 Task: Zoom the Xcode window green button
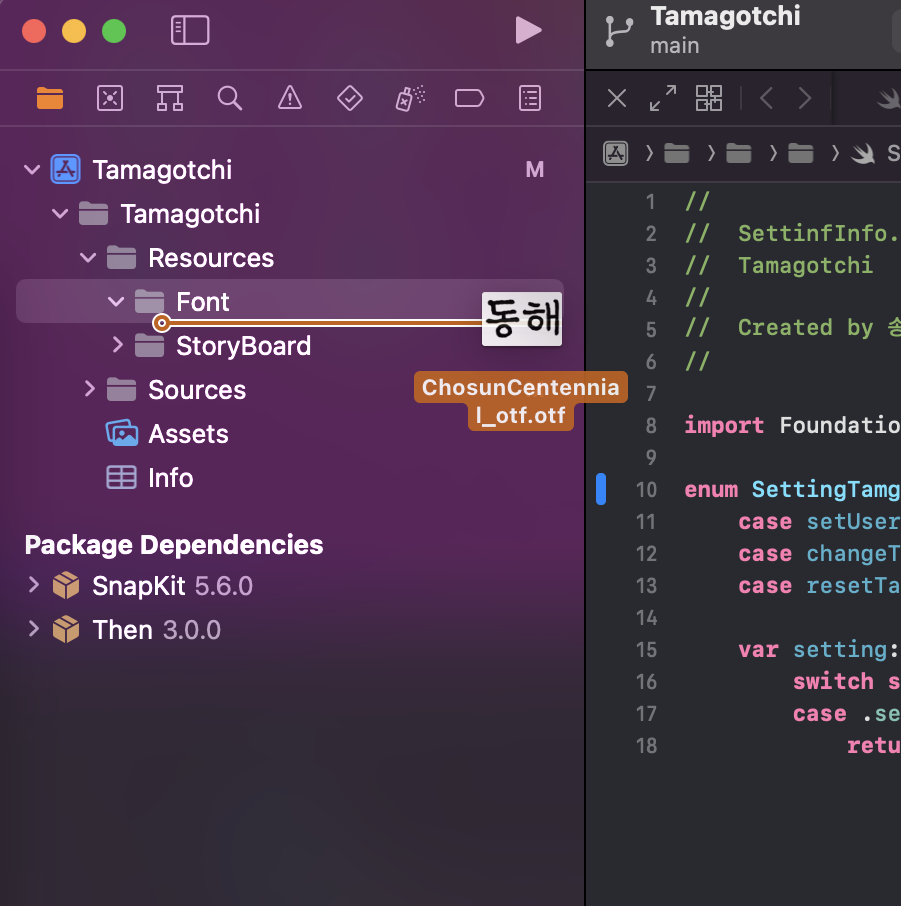tap(114, 31)
